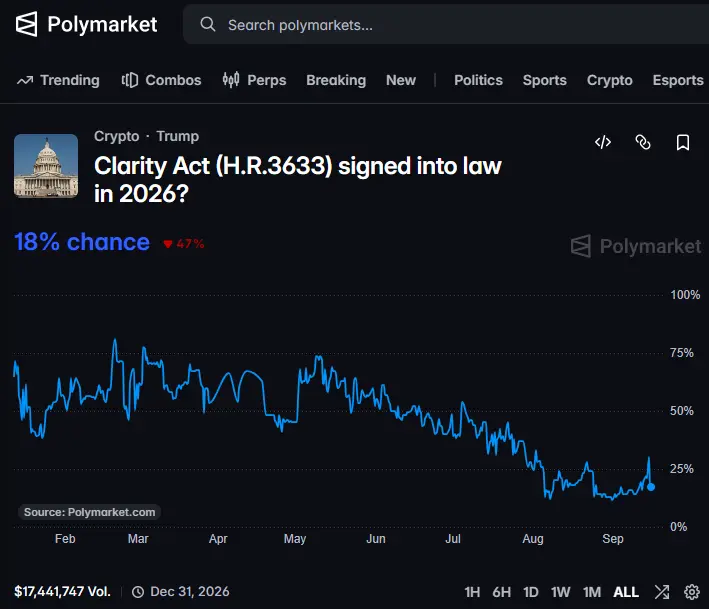Viewport: 709px width, 609px height.
Task: Click the Mar axis label
Action: pyautogui.click(x=138, y=539)
